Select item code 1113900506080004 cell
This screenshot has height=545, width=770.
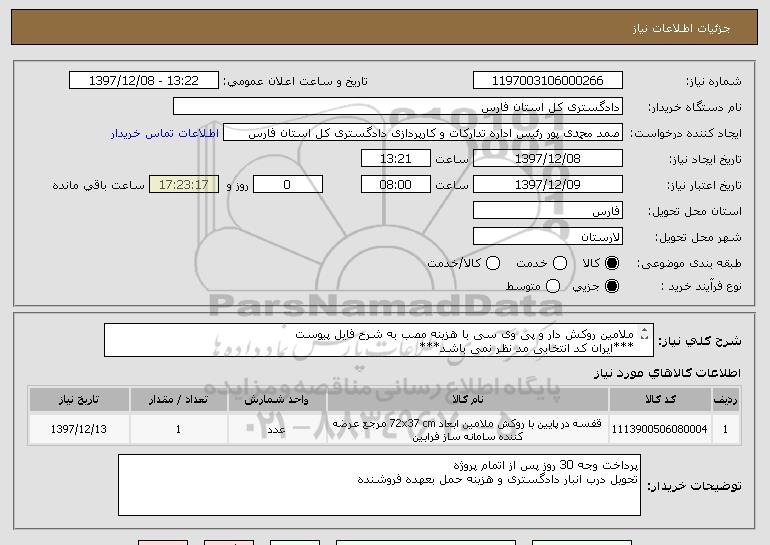660,429
